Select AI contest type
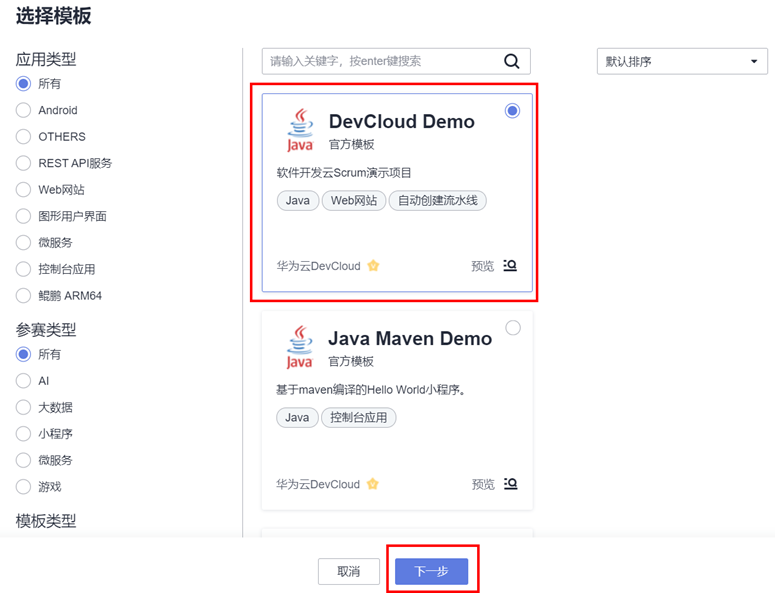The height and width of the screenshot is (593, 775). (23, 381)
